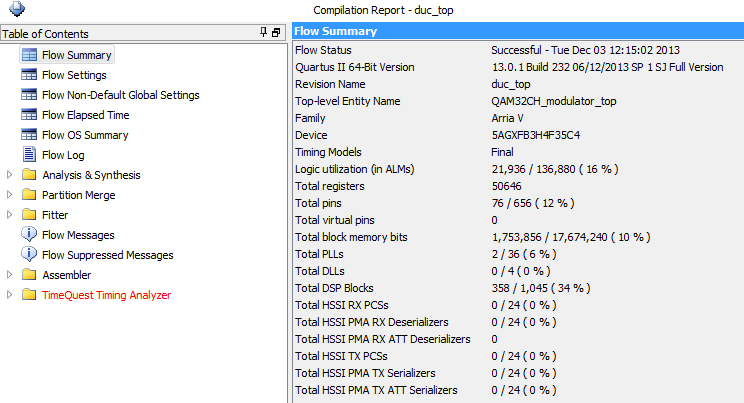Expand the Partition Merge folder
This screenshot has width=744, height=403.
point(9,195)
